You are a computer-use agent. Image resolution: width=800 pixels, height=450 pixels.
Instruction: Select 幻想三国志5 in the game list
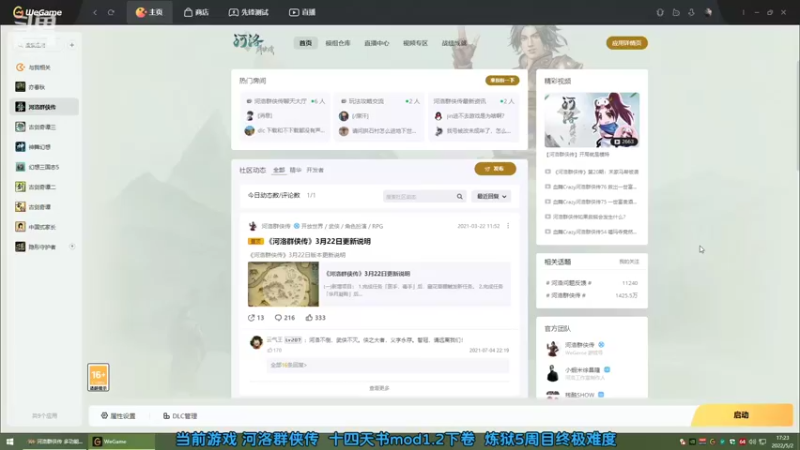[x=44, y=167]
